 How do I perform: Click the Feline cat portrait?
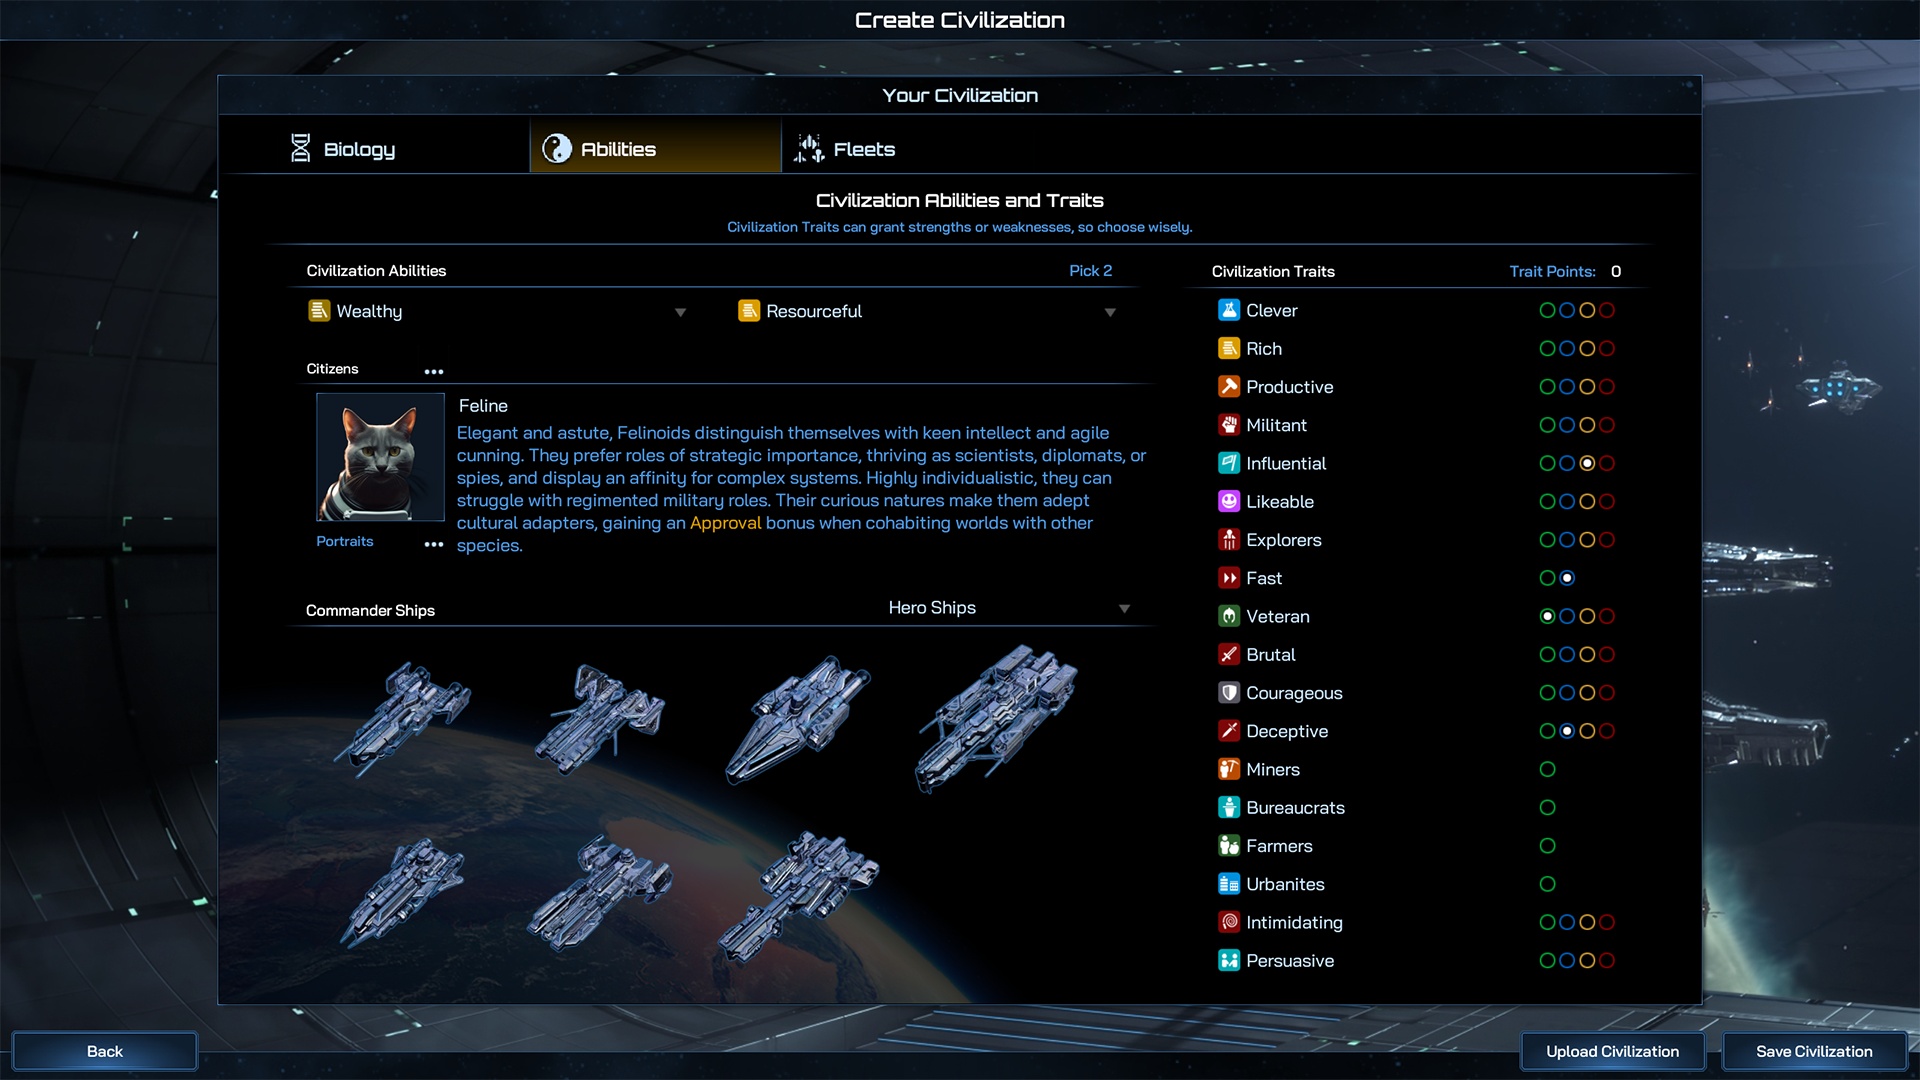[380, 457]
